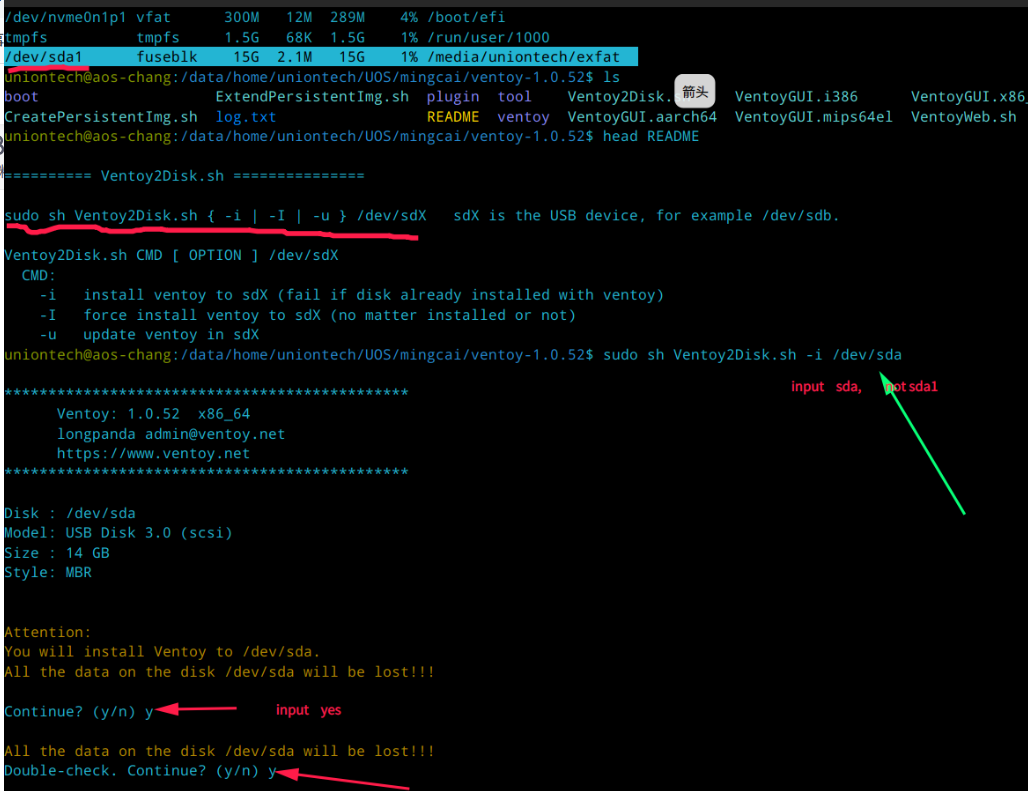The image size is (1028, 791).
Task: Click 'Disk : /dev/sda' line
Action: tap(70, 513)
